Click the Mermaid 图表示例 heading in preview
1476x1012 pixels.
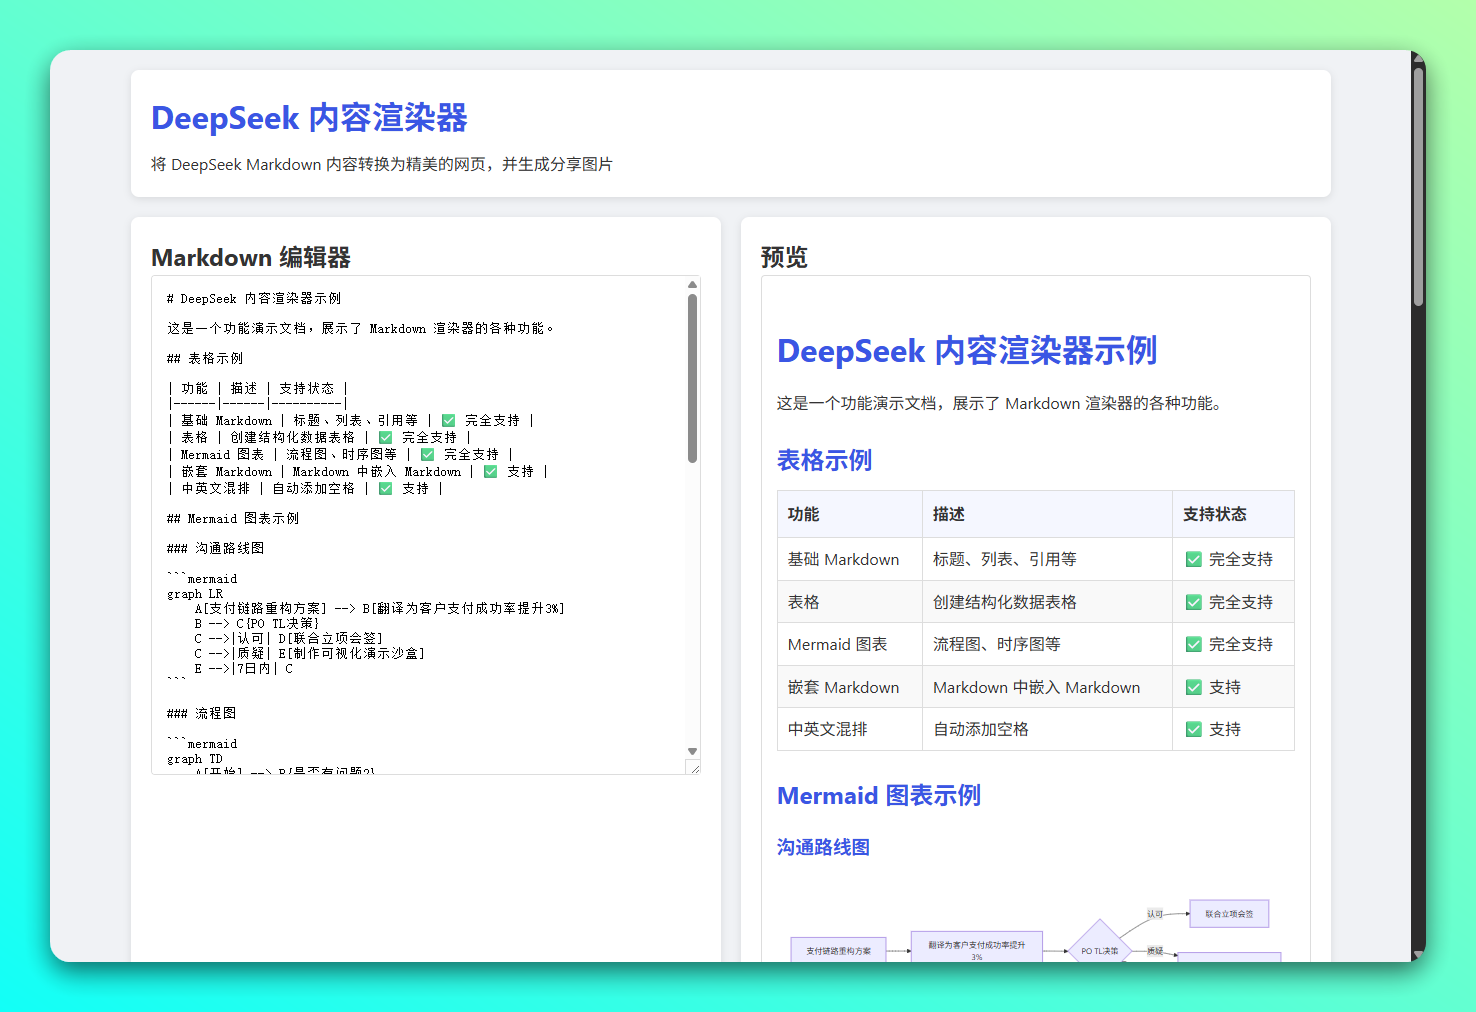(879, 795)
